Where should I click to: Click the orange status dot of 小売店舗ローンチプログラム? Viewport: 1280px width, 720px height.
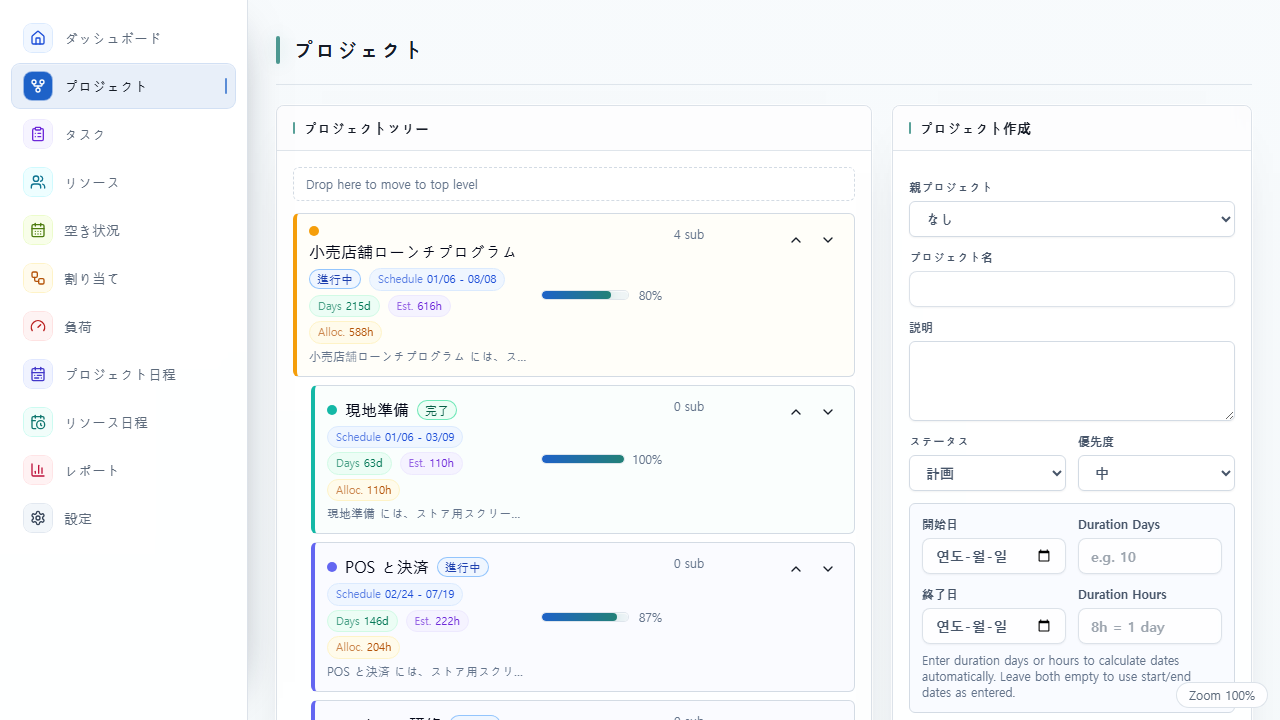[x=314, y=231]
